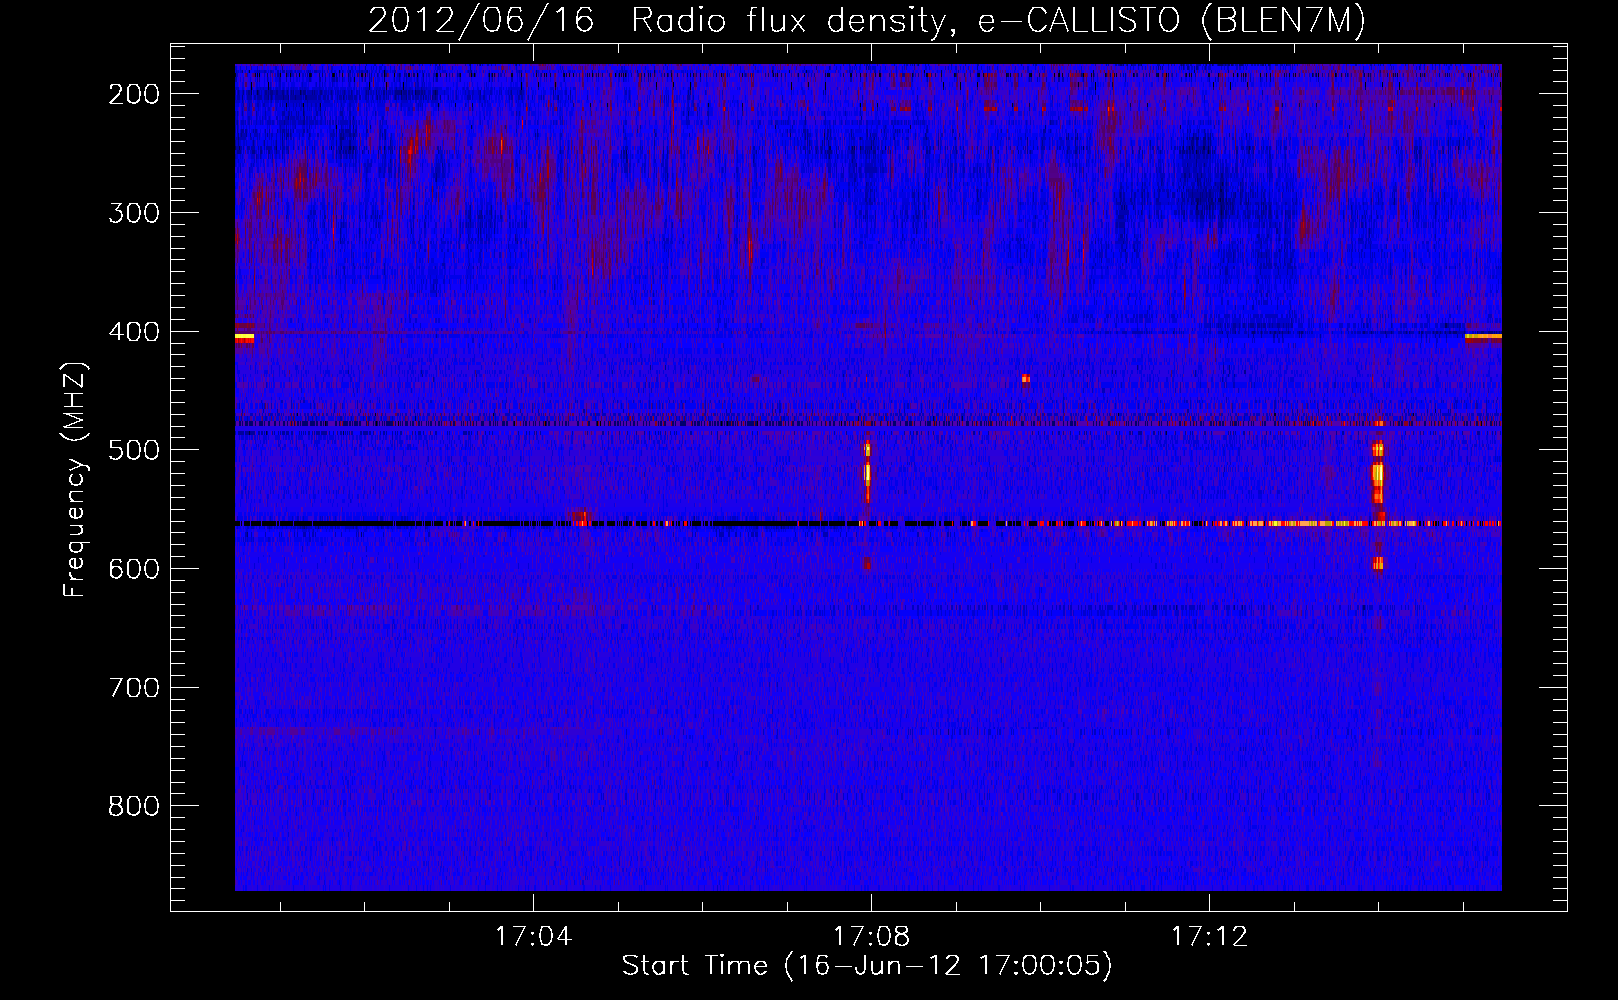
Task: Click the 300 frequency tick label
Action: (134, 213)
